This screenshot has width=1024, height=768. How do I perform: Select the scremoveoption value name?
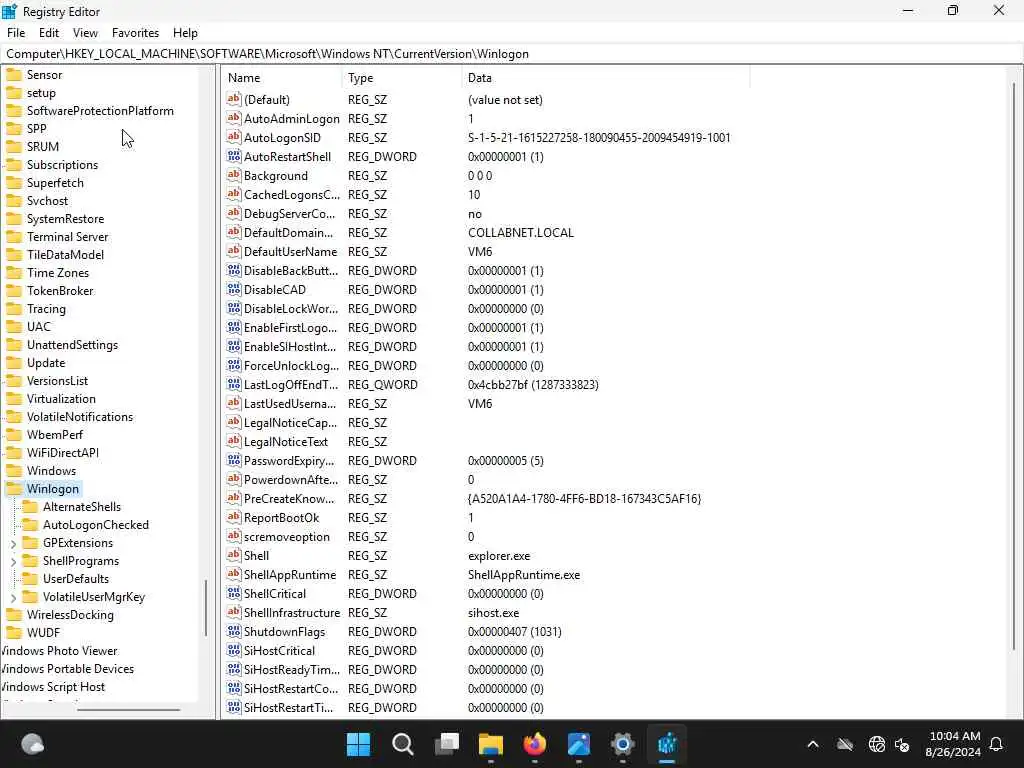[x=287, y=537]
